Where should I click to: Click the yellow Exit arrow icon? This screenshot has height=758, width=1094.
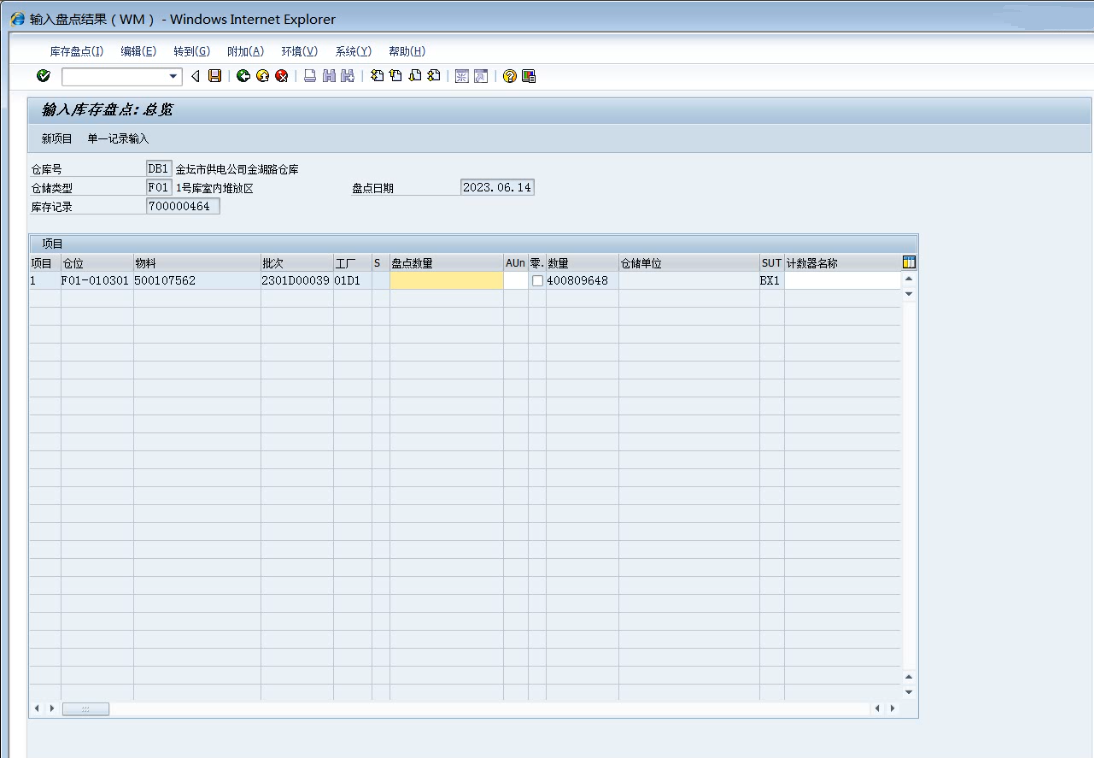(262, 77)
